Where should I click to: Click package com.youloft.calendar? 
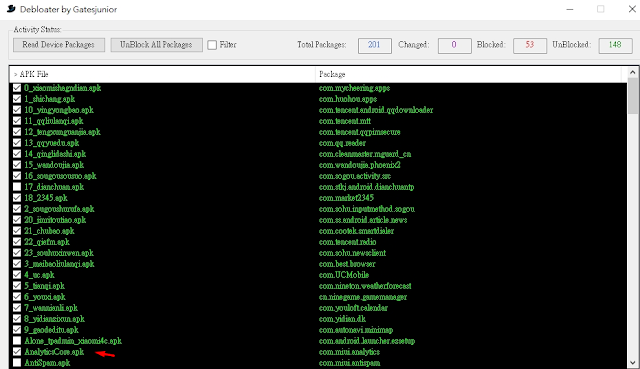coord(353,308)
